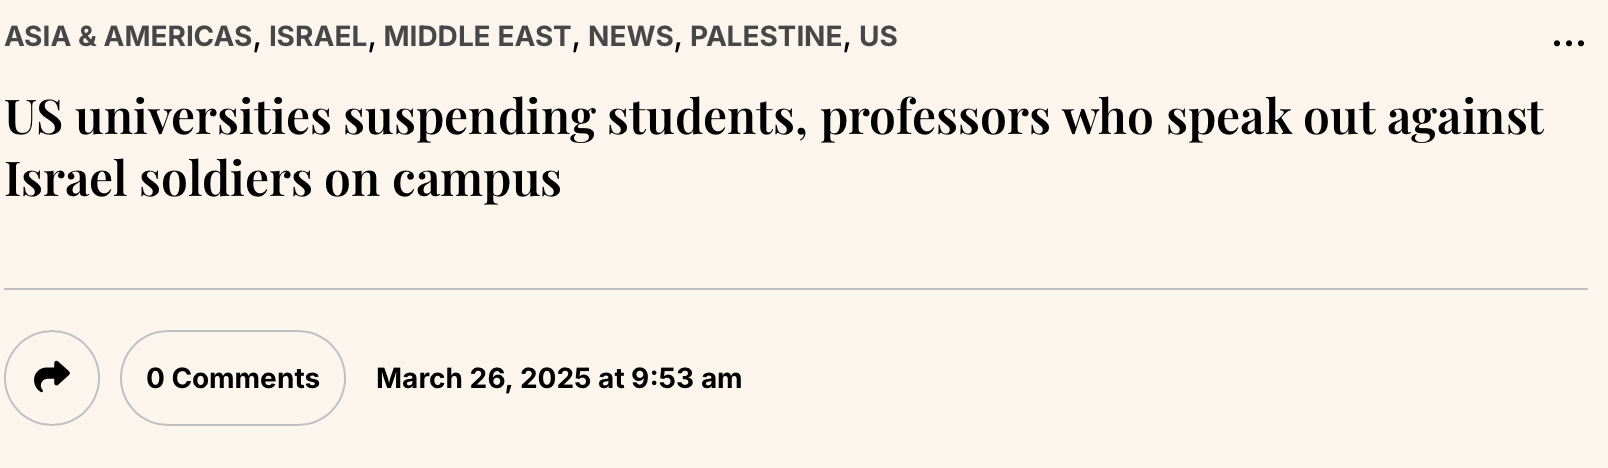Click 'EAST' in the MIDDLE EAST tag

(x=538, y=37)
